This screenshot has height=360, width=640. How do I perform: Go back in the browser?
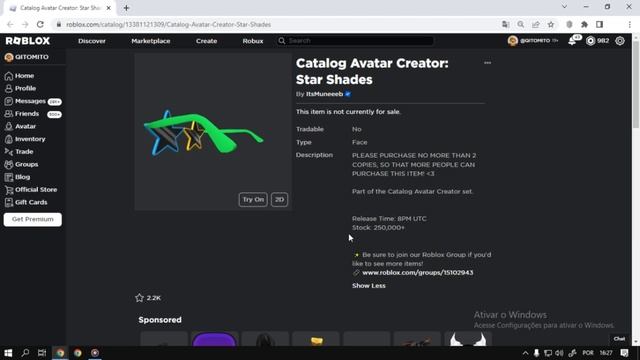click(10, 24)
